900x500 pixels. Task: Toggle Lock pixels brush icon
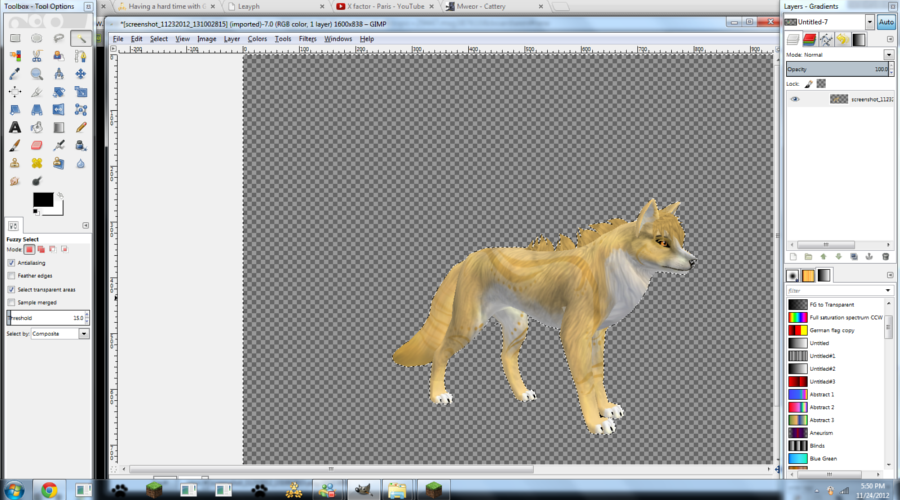pos(809,84)
